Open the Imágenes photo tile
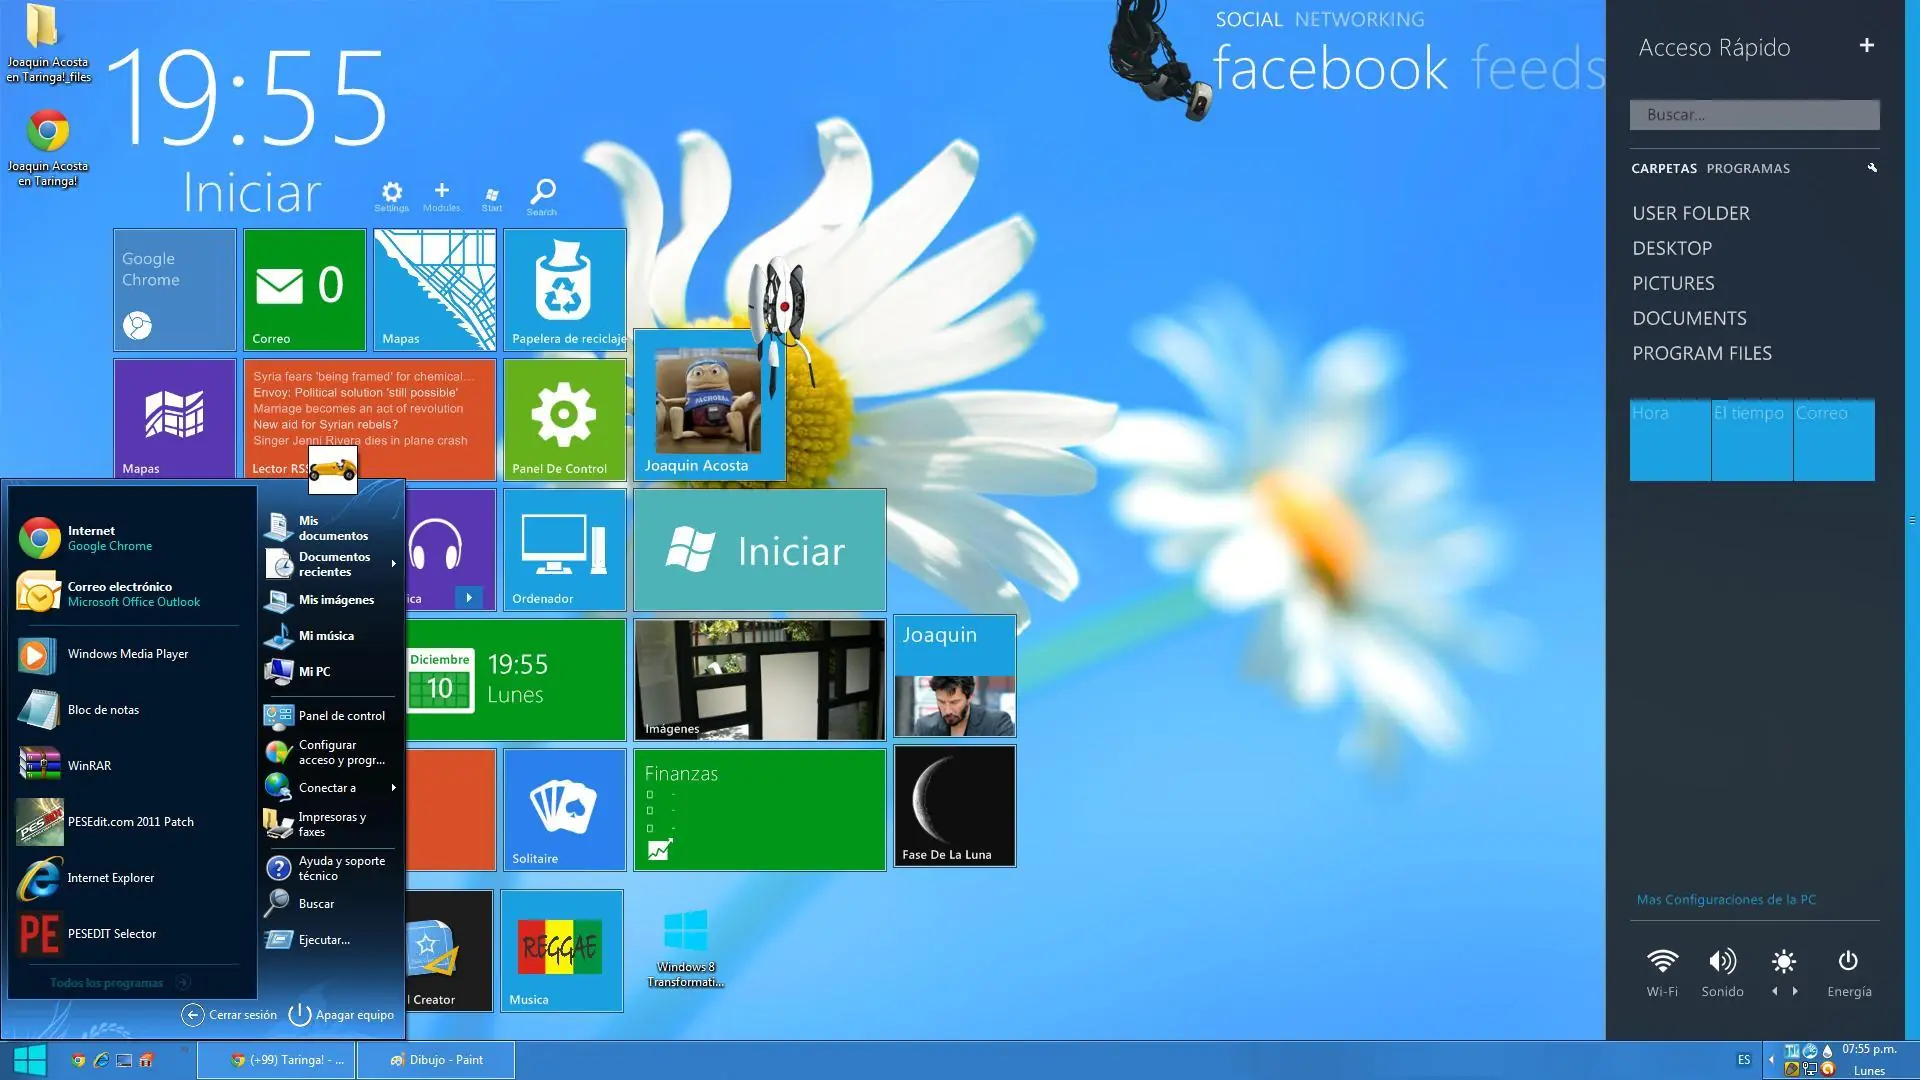 click(x=760, y=679)
